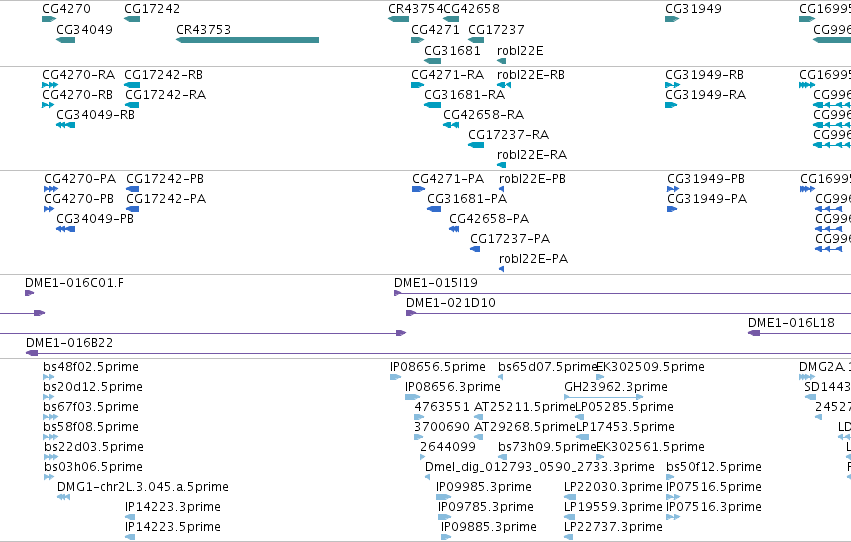
Task: Select transcript CG31949-RB
Action: pyautogui.click(x=672, y=85)
